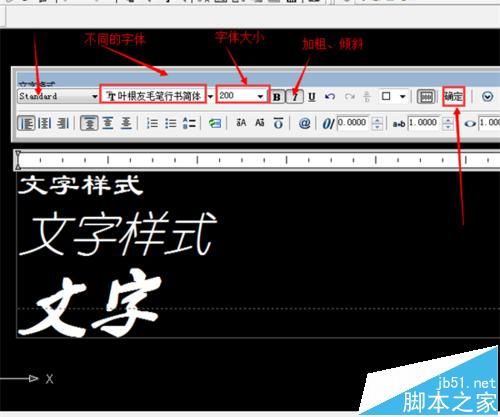The width and height of the screenshot is (500, 417).
Task: Increase tracking value with up arrow
Action: [x=448, y=120]
